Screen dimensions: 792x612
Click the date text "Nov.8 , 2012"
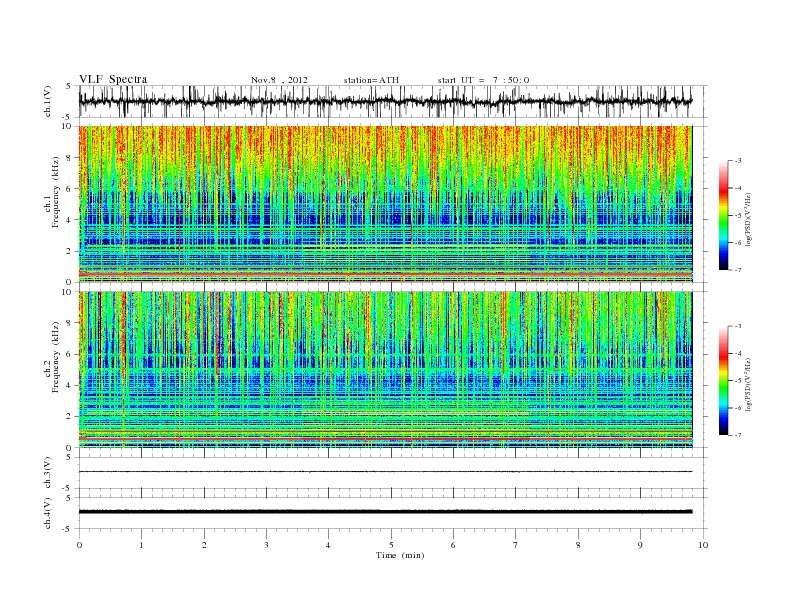(279, 80)
